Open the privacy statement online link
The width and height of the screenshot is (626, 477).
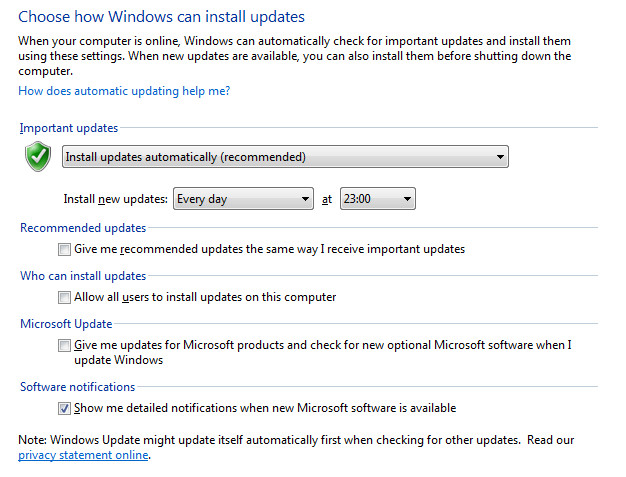point(83,455)
